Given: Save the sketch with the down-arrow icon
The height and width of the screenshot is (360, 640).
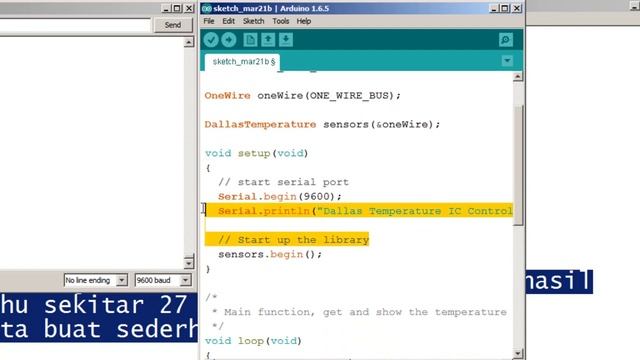Looking at the screenshot, I should (x=286, y=40).
